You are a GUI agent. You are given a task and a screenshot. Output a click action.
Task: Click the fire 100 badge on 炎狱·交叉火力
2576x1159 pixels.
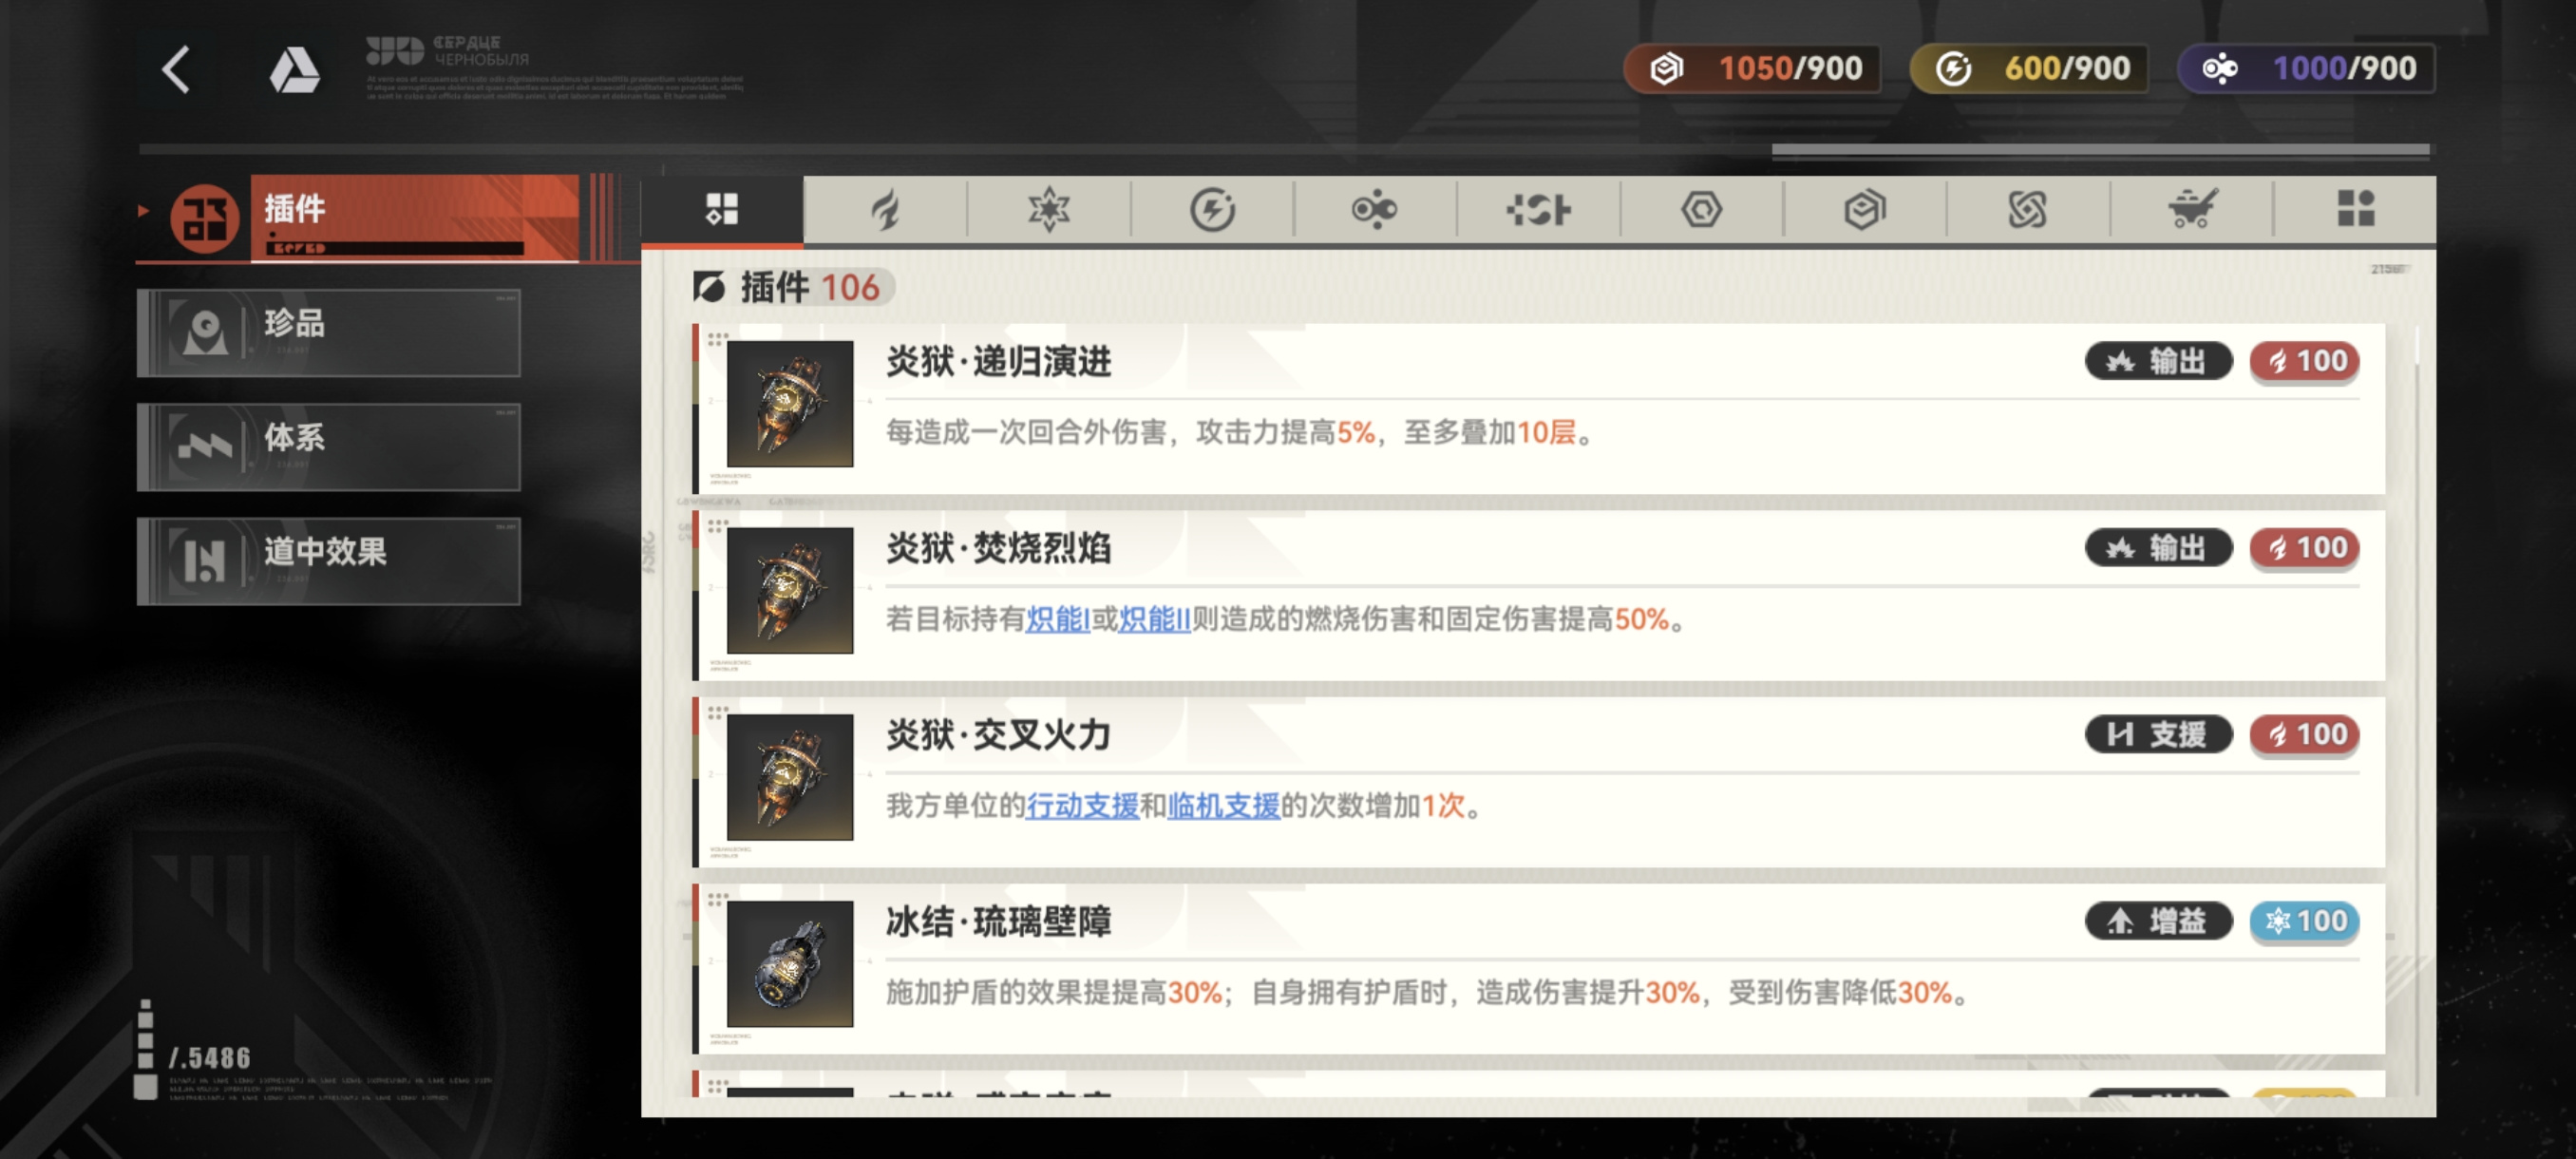[2304, 734]
